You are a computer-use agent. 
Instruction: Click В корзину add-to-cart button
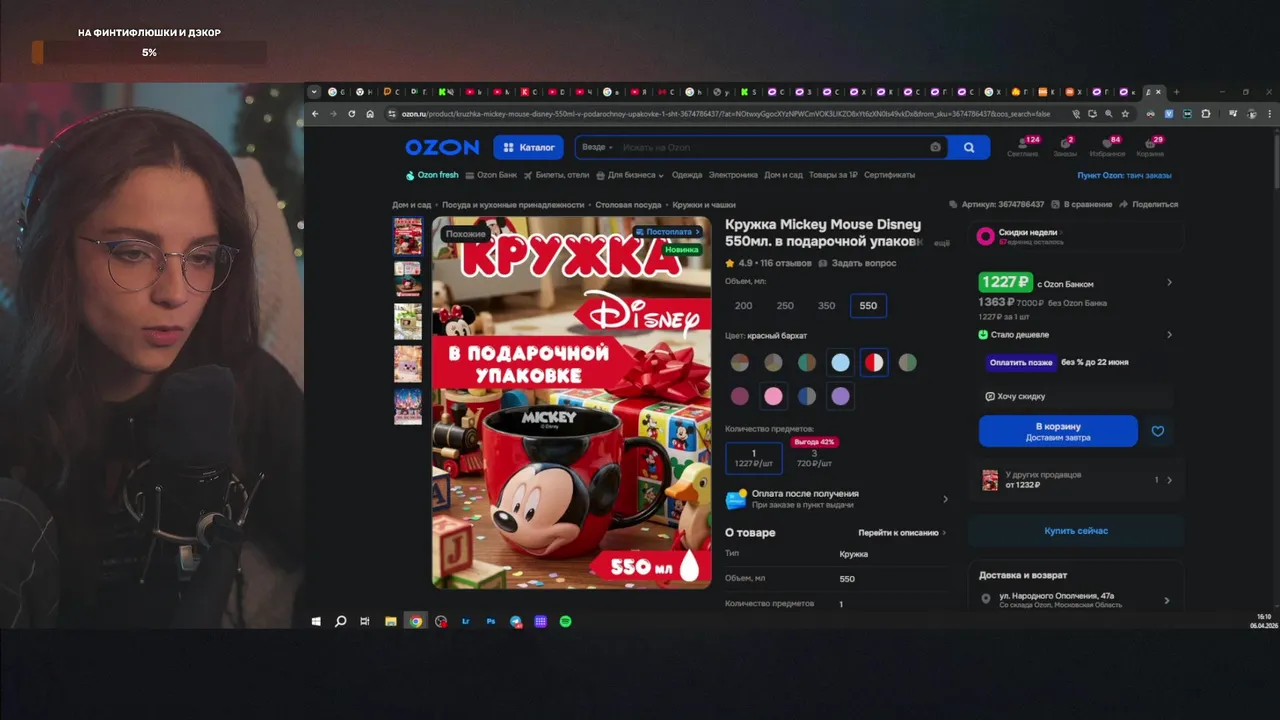1058,431
